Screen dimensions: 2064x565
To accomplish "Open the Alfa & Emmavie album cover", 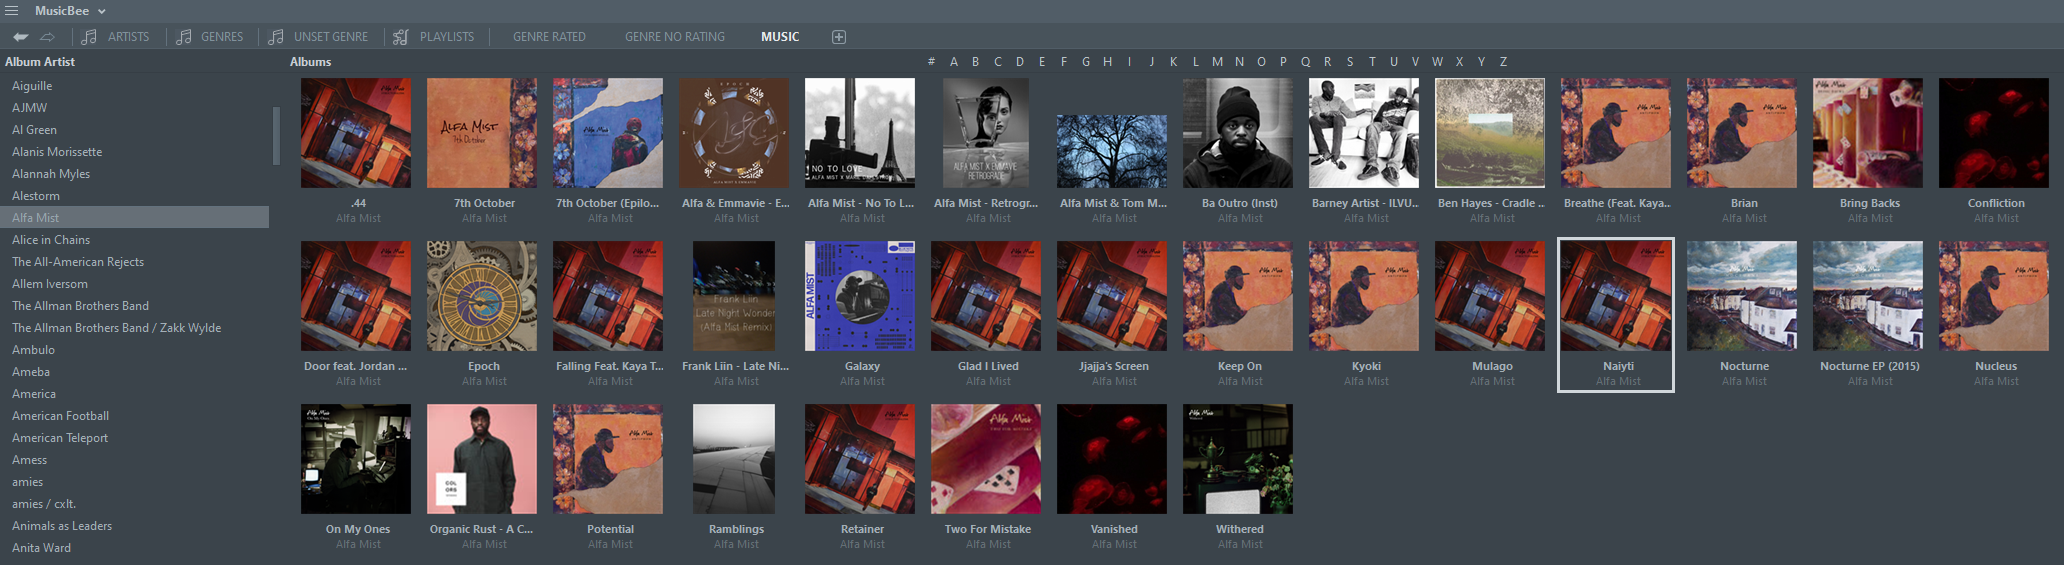I will [x=734, y=133].
